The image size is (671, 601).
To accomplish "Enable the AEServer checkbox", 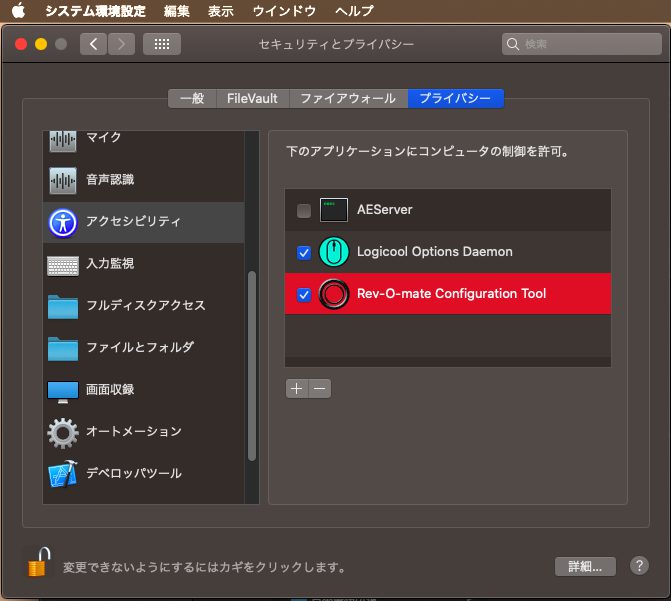I will tap(304, 211).
